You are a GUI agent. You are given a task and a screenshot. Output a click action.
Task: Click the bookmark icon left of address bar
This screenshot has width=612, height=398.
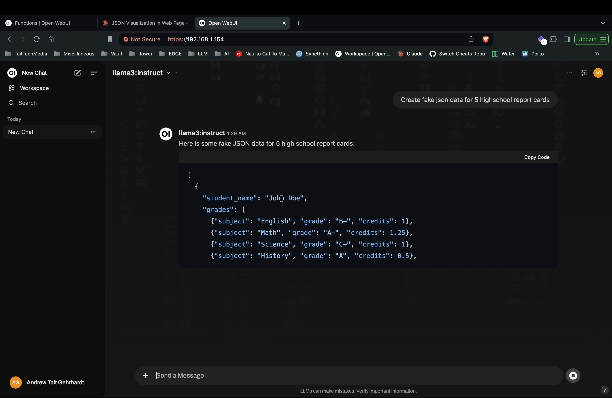coord(110,39)
